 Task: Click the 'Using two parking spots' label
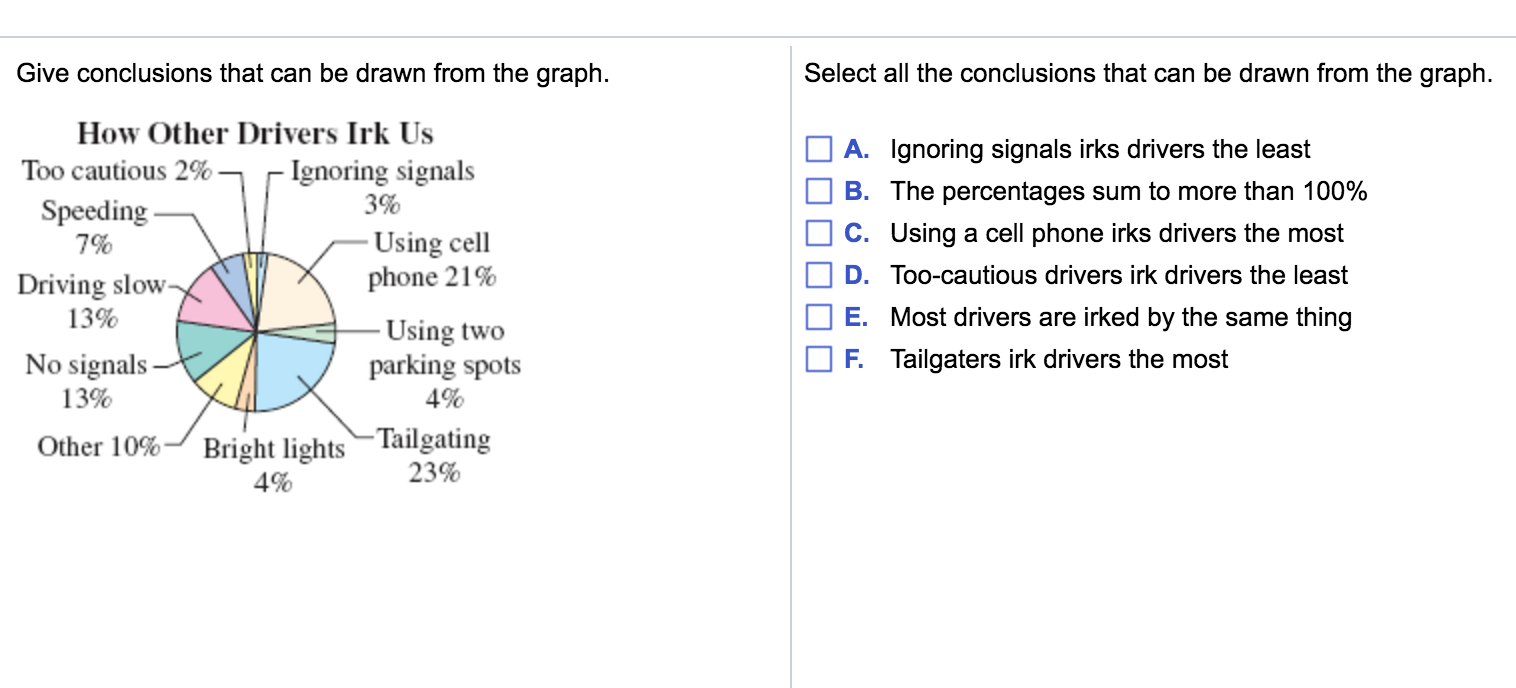click(445, 365)
